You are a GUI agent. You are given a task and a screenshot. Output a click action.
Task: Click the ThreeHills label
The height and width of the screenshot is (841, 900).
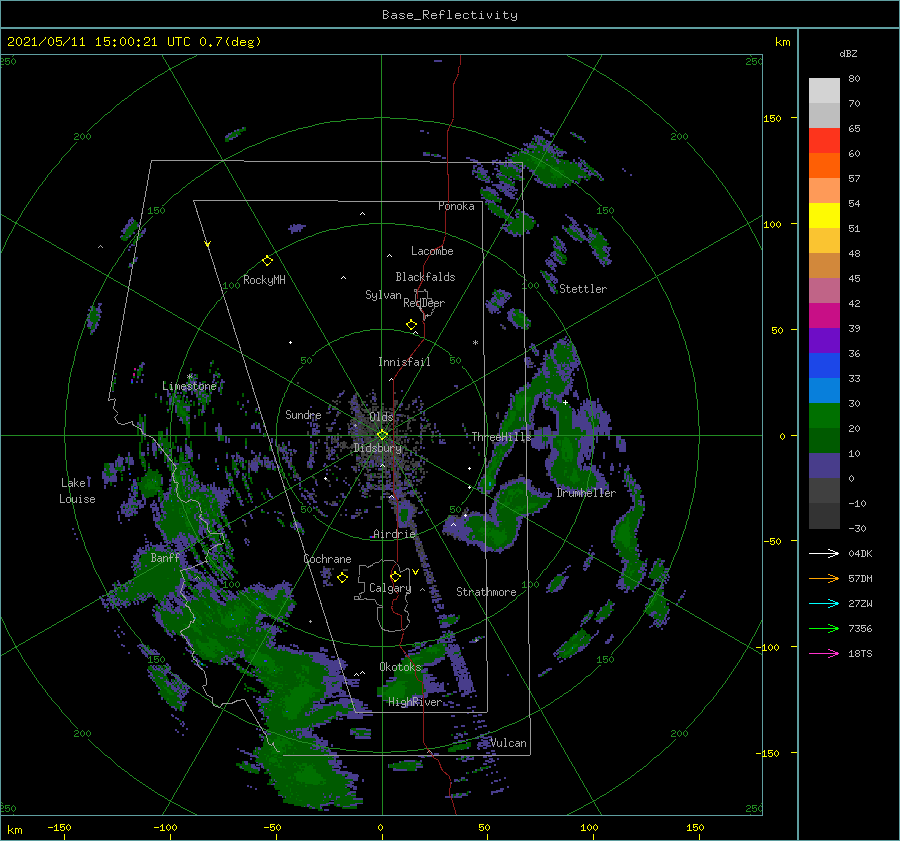pyautogui.click(x=502, y=437)
